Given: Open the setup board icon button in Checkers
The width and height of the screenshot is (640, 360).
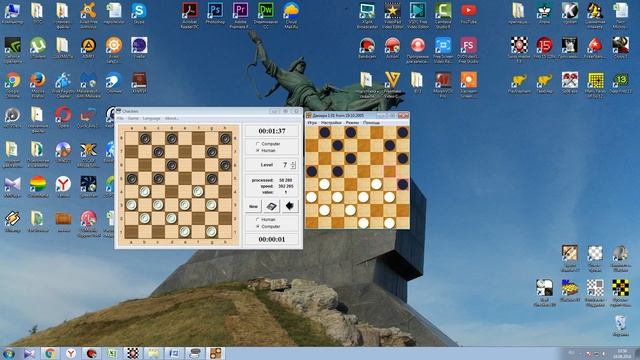Looking at the screenshot, I should pyautogui.click(x=271, y=206).
